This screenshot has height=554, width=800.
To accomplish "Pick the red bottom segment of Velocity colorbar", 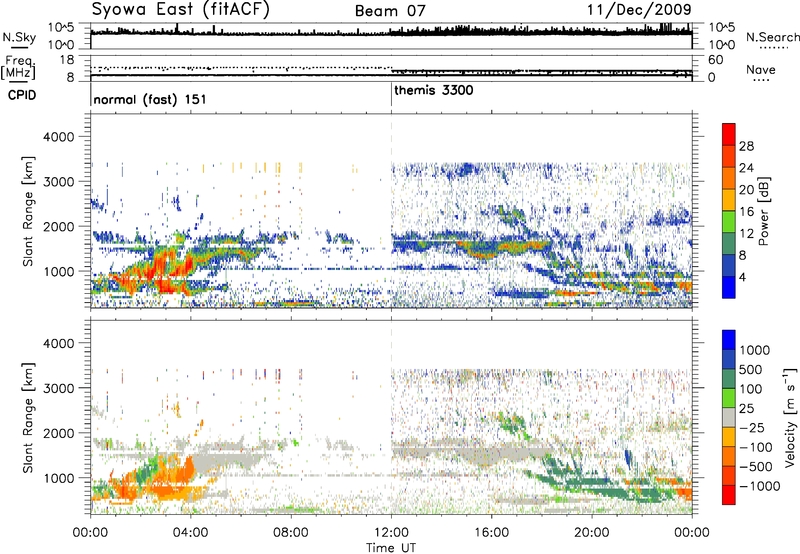I will [729, 495].
